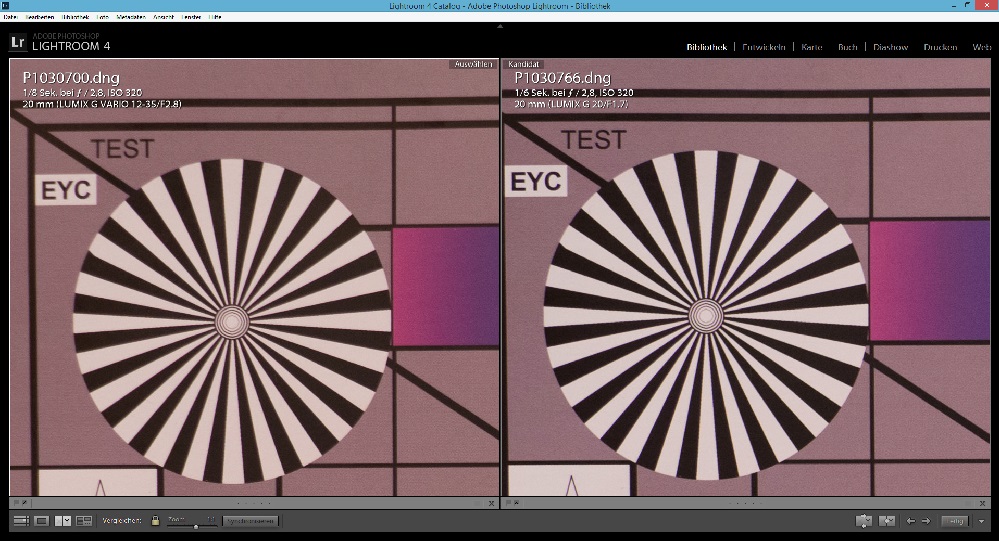The height and width of the screenshot is (541, 999).
Task: Click the Make Select icon
Action: (x=886, y=521)
